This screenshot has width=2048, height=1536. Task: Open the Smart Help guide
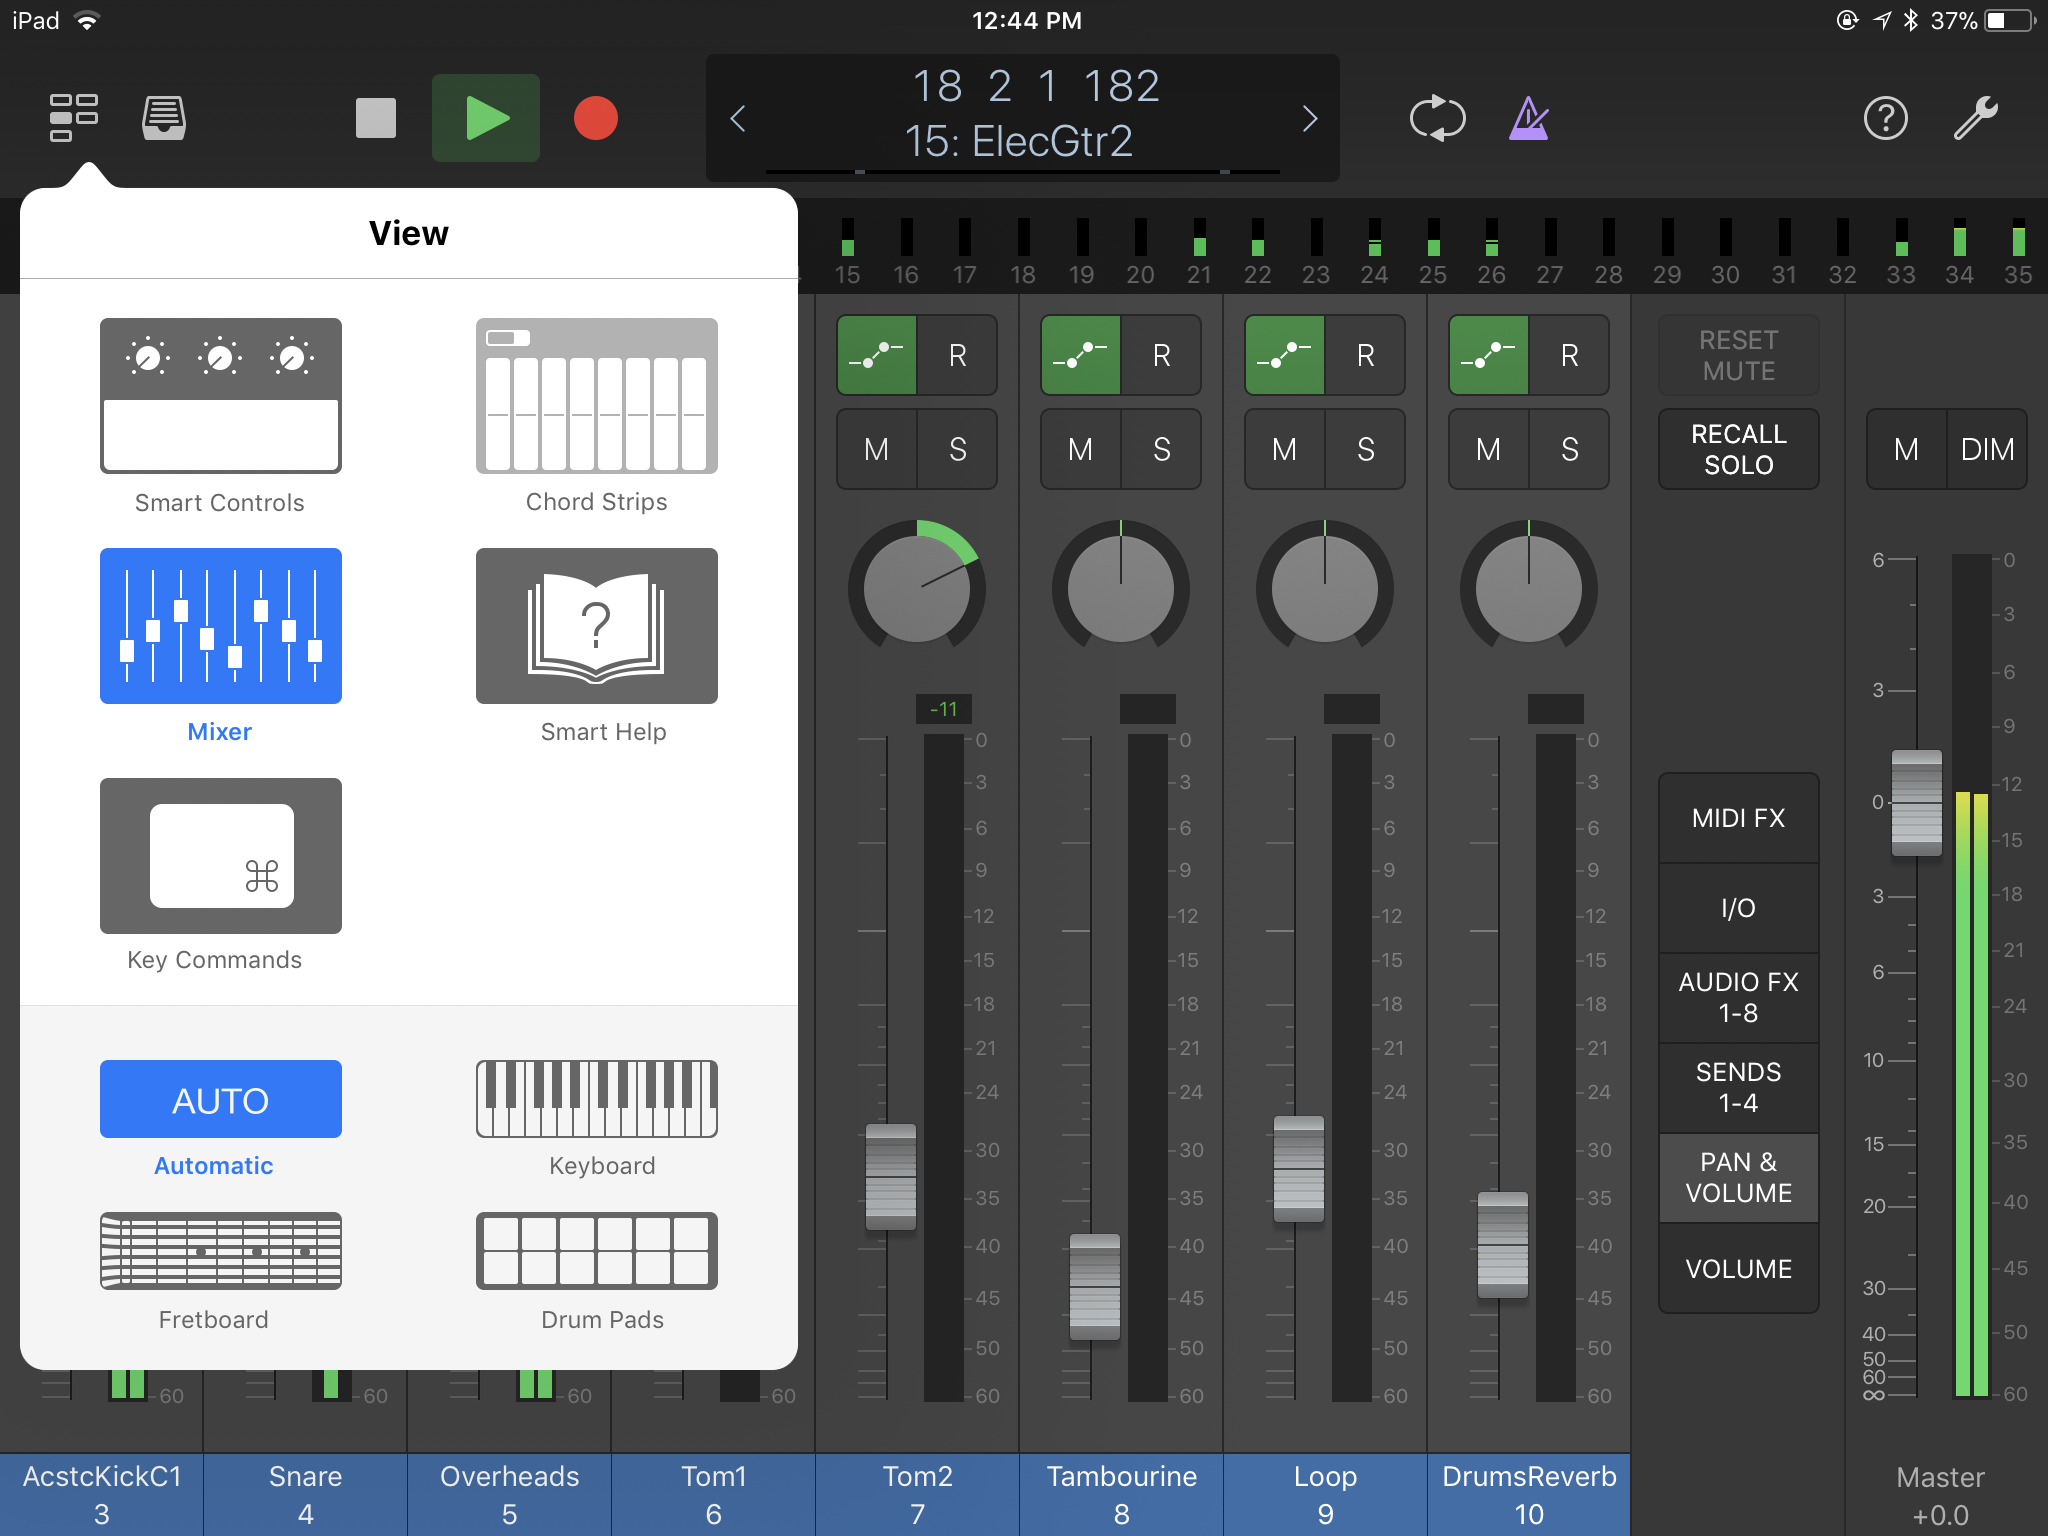596,627
